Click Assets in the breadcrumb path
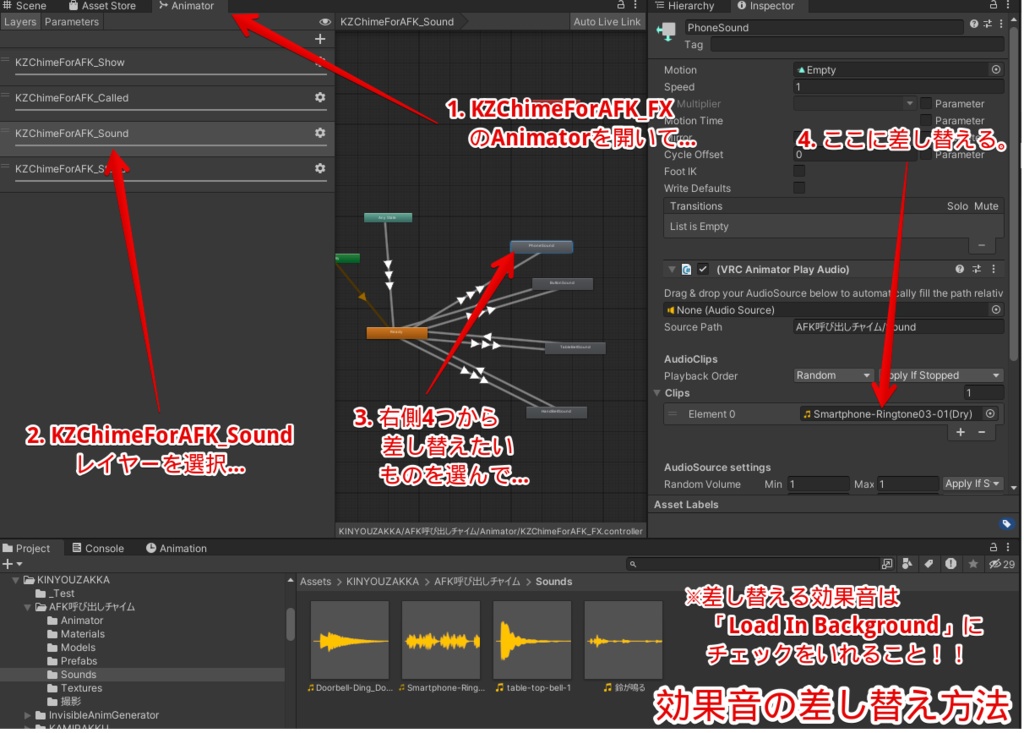The image size is (1024, 733). pyautogui.click(x=315, y=581)
